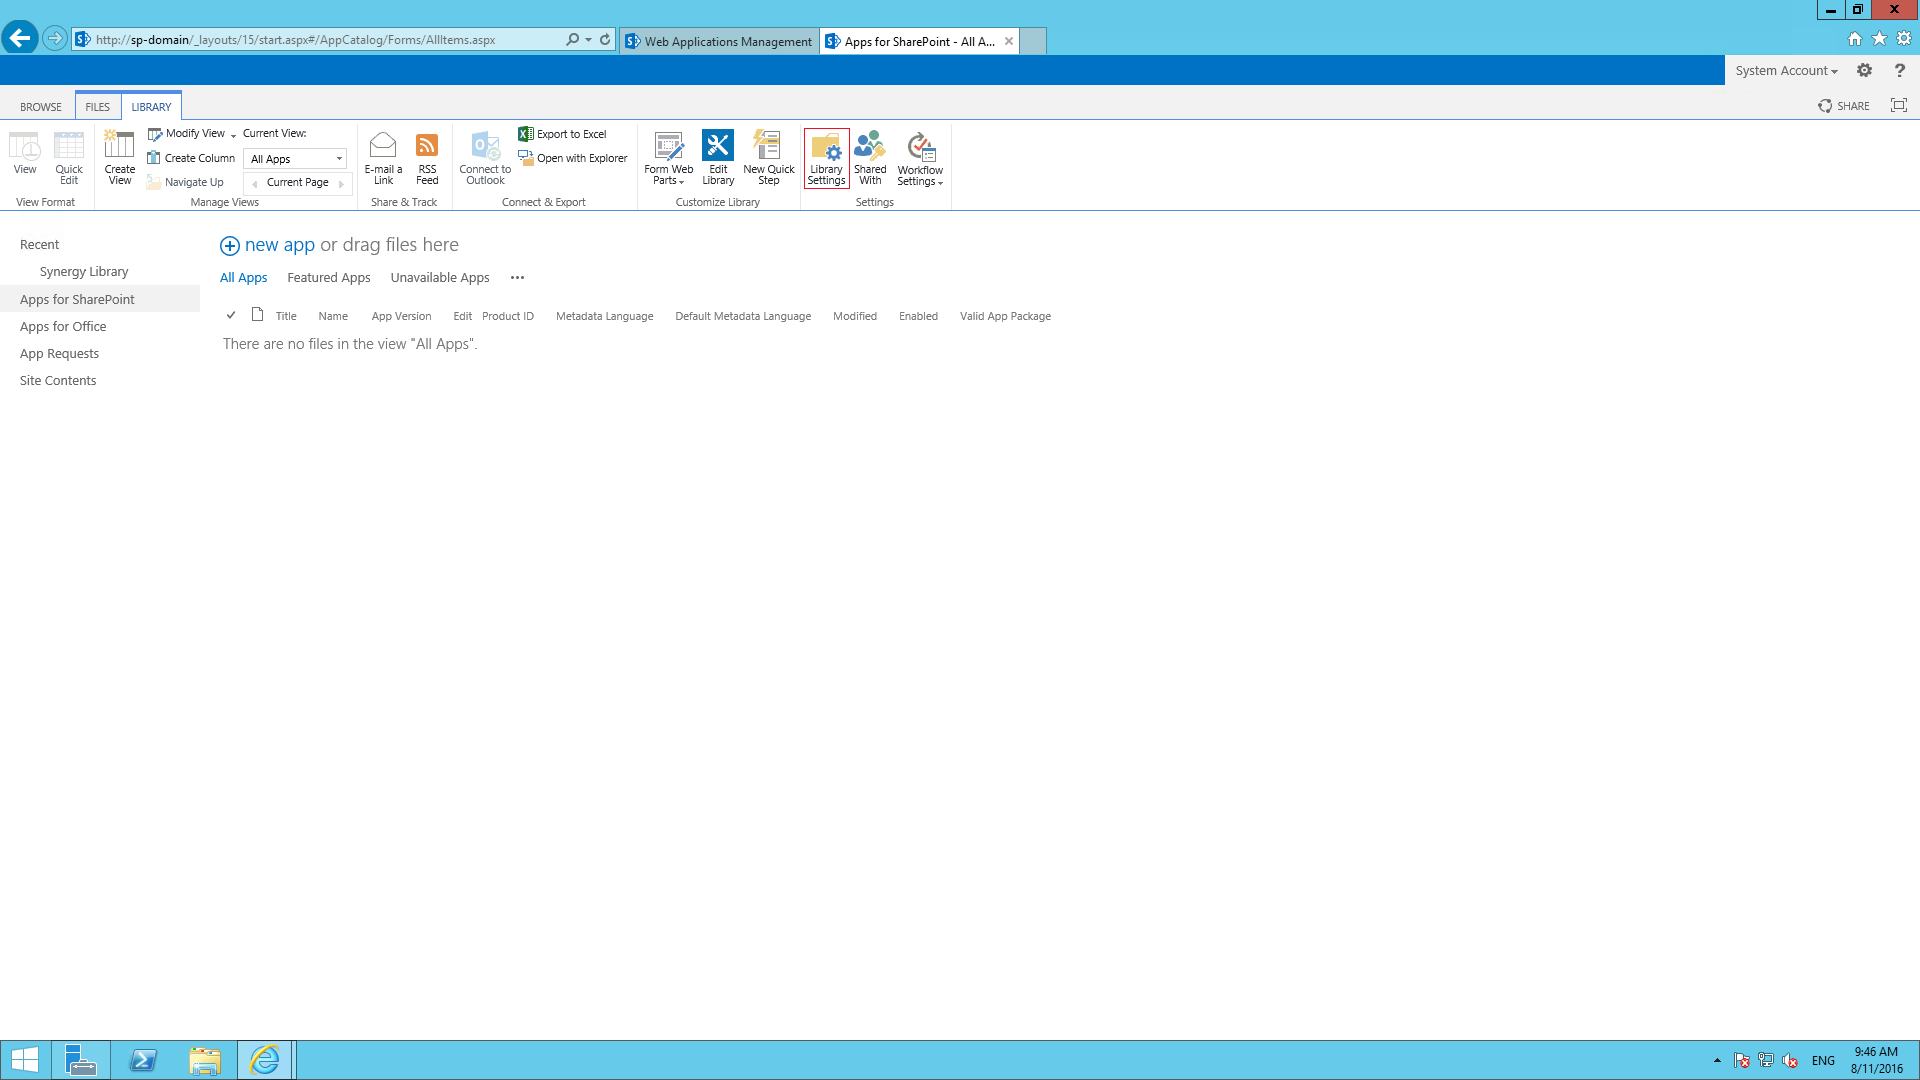Open the SharePoint settings gear

point(1864,70)
